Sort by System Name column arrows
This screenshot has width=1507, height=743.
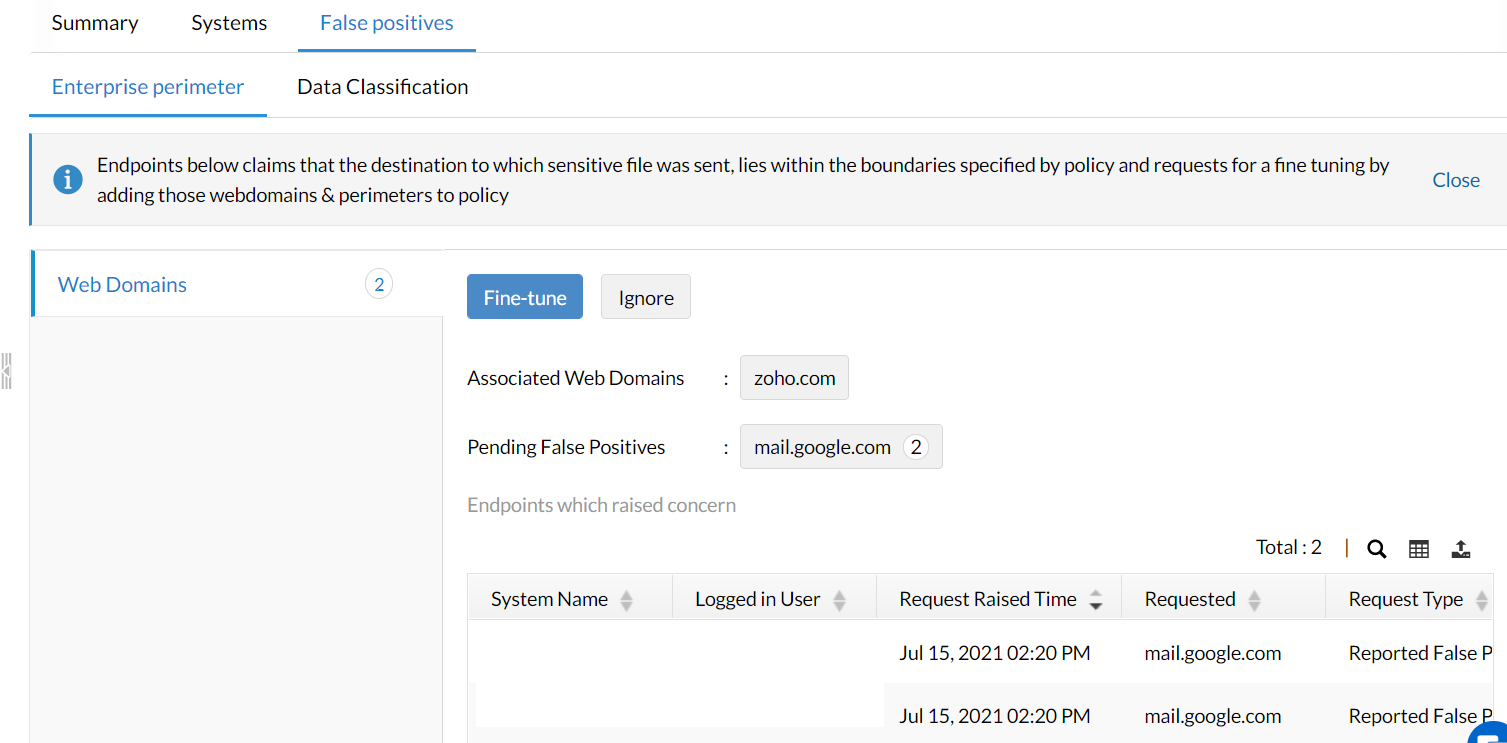[627, 600]
